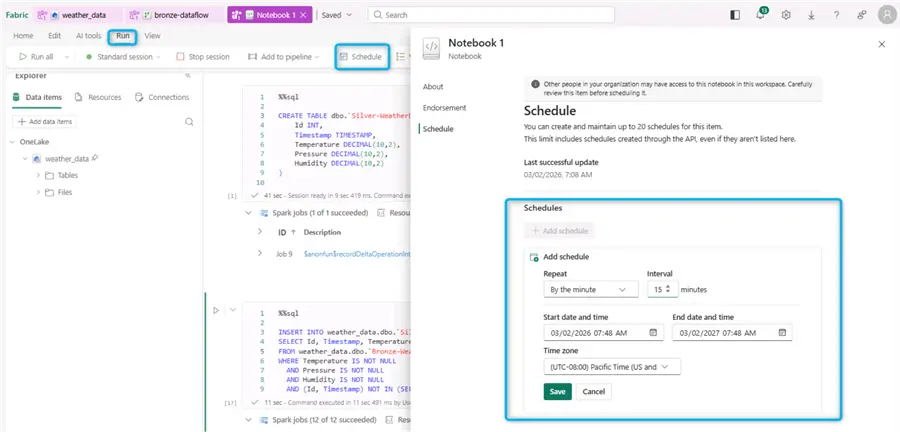Viewport: 900px width, 432px height.
Task: Expand the Tables folder
Action: click(38, 176)
